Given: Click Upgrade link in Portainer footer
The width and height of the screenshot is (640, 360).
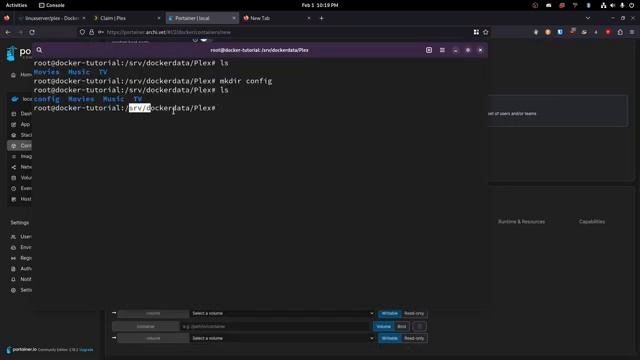Looking at the screenshot, I should click(86, 350).
